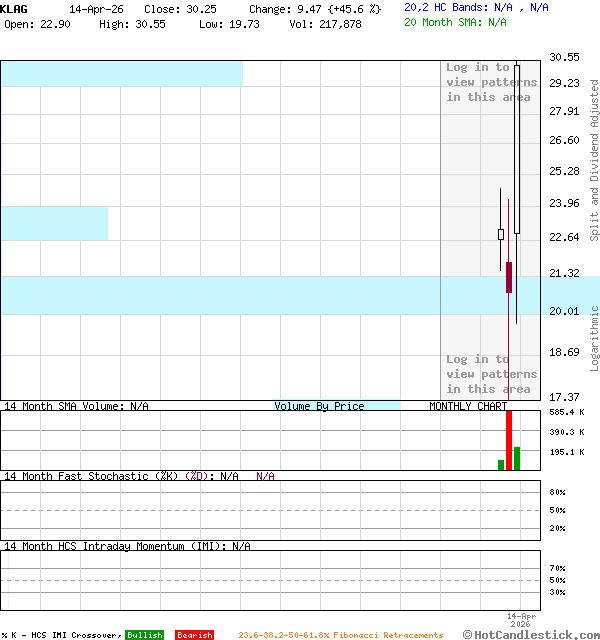Click the top light-blue volume-by-price bar
This screenshot has width=600, height=640.
point(121,73)
